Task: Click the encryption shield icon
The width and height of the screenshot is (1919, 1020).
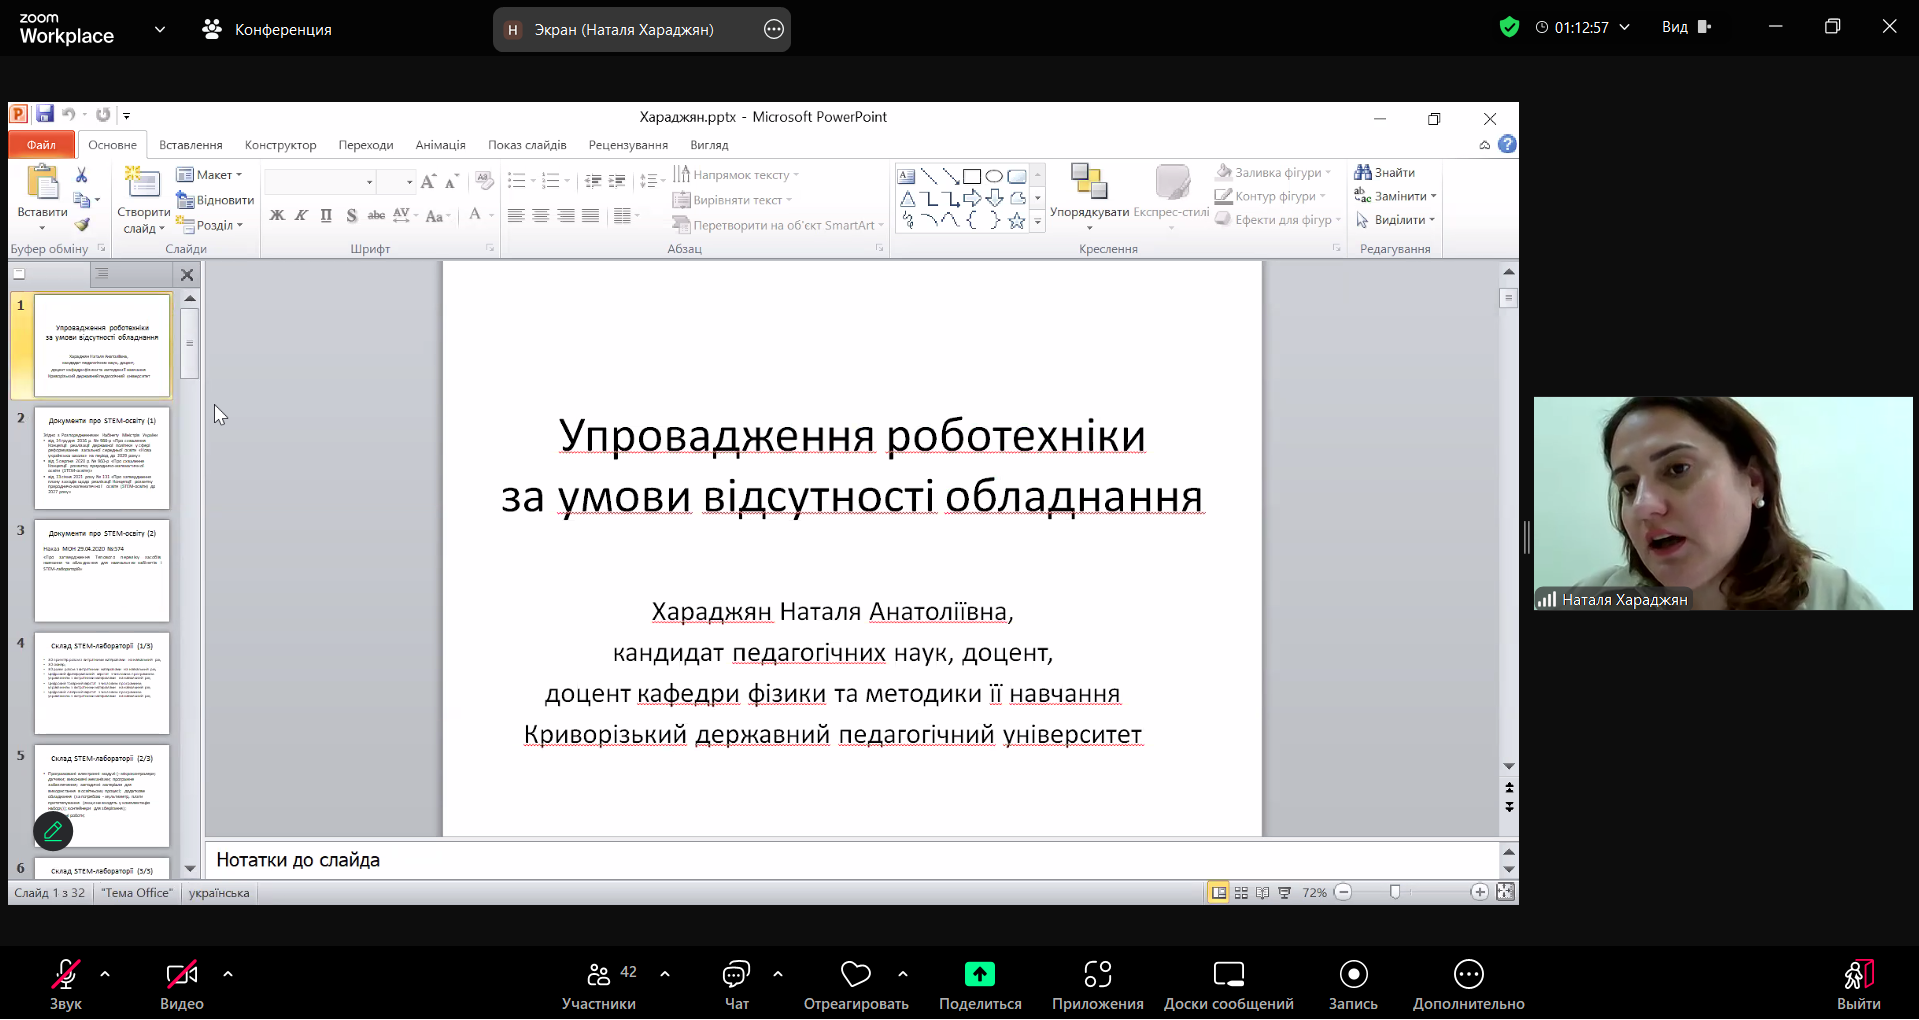Action: (x=1509, y=28)
